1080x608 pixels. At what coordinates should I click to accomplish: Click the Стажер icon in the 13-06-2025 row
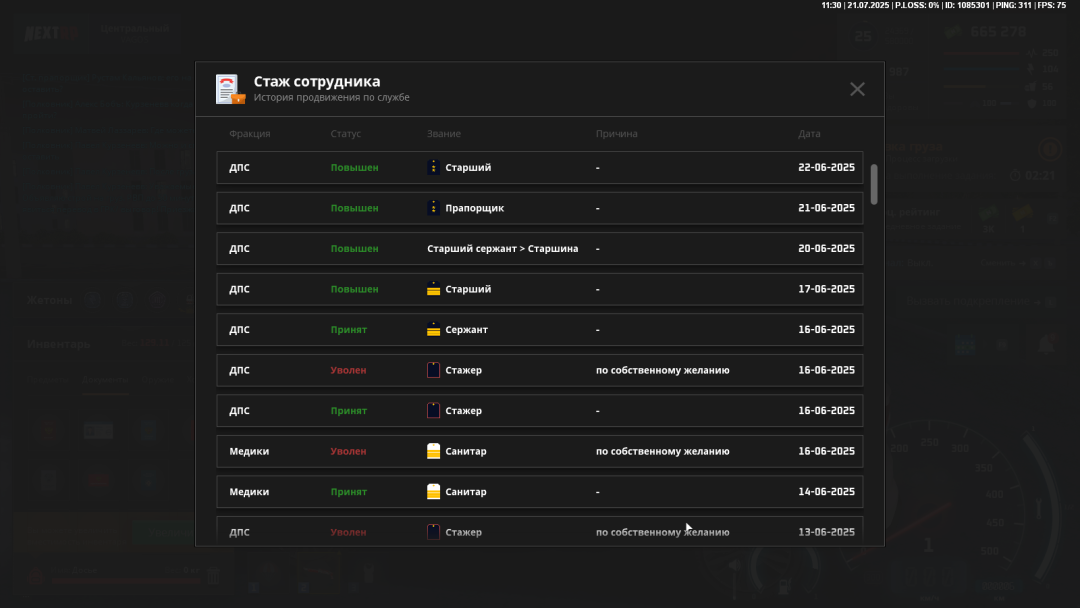pos(433,532)
